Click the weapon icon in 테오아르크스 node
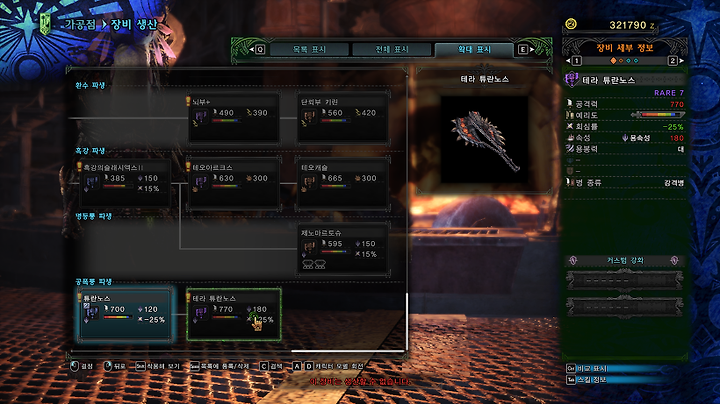Viewport: 720px width, 404px height. coord(201,182)
